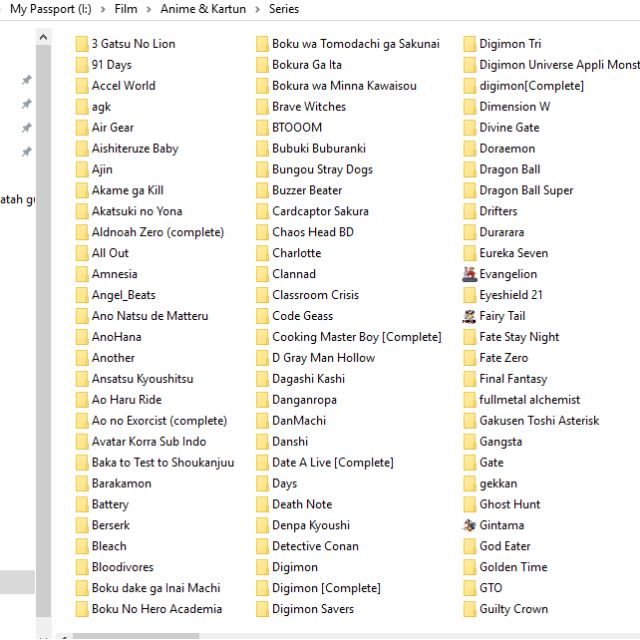Select the Ajin folder name

(102, 169)
